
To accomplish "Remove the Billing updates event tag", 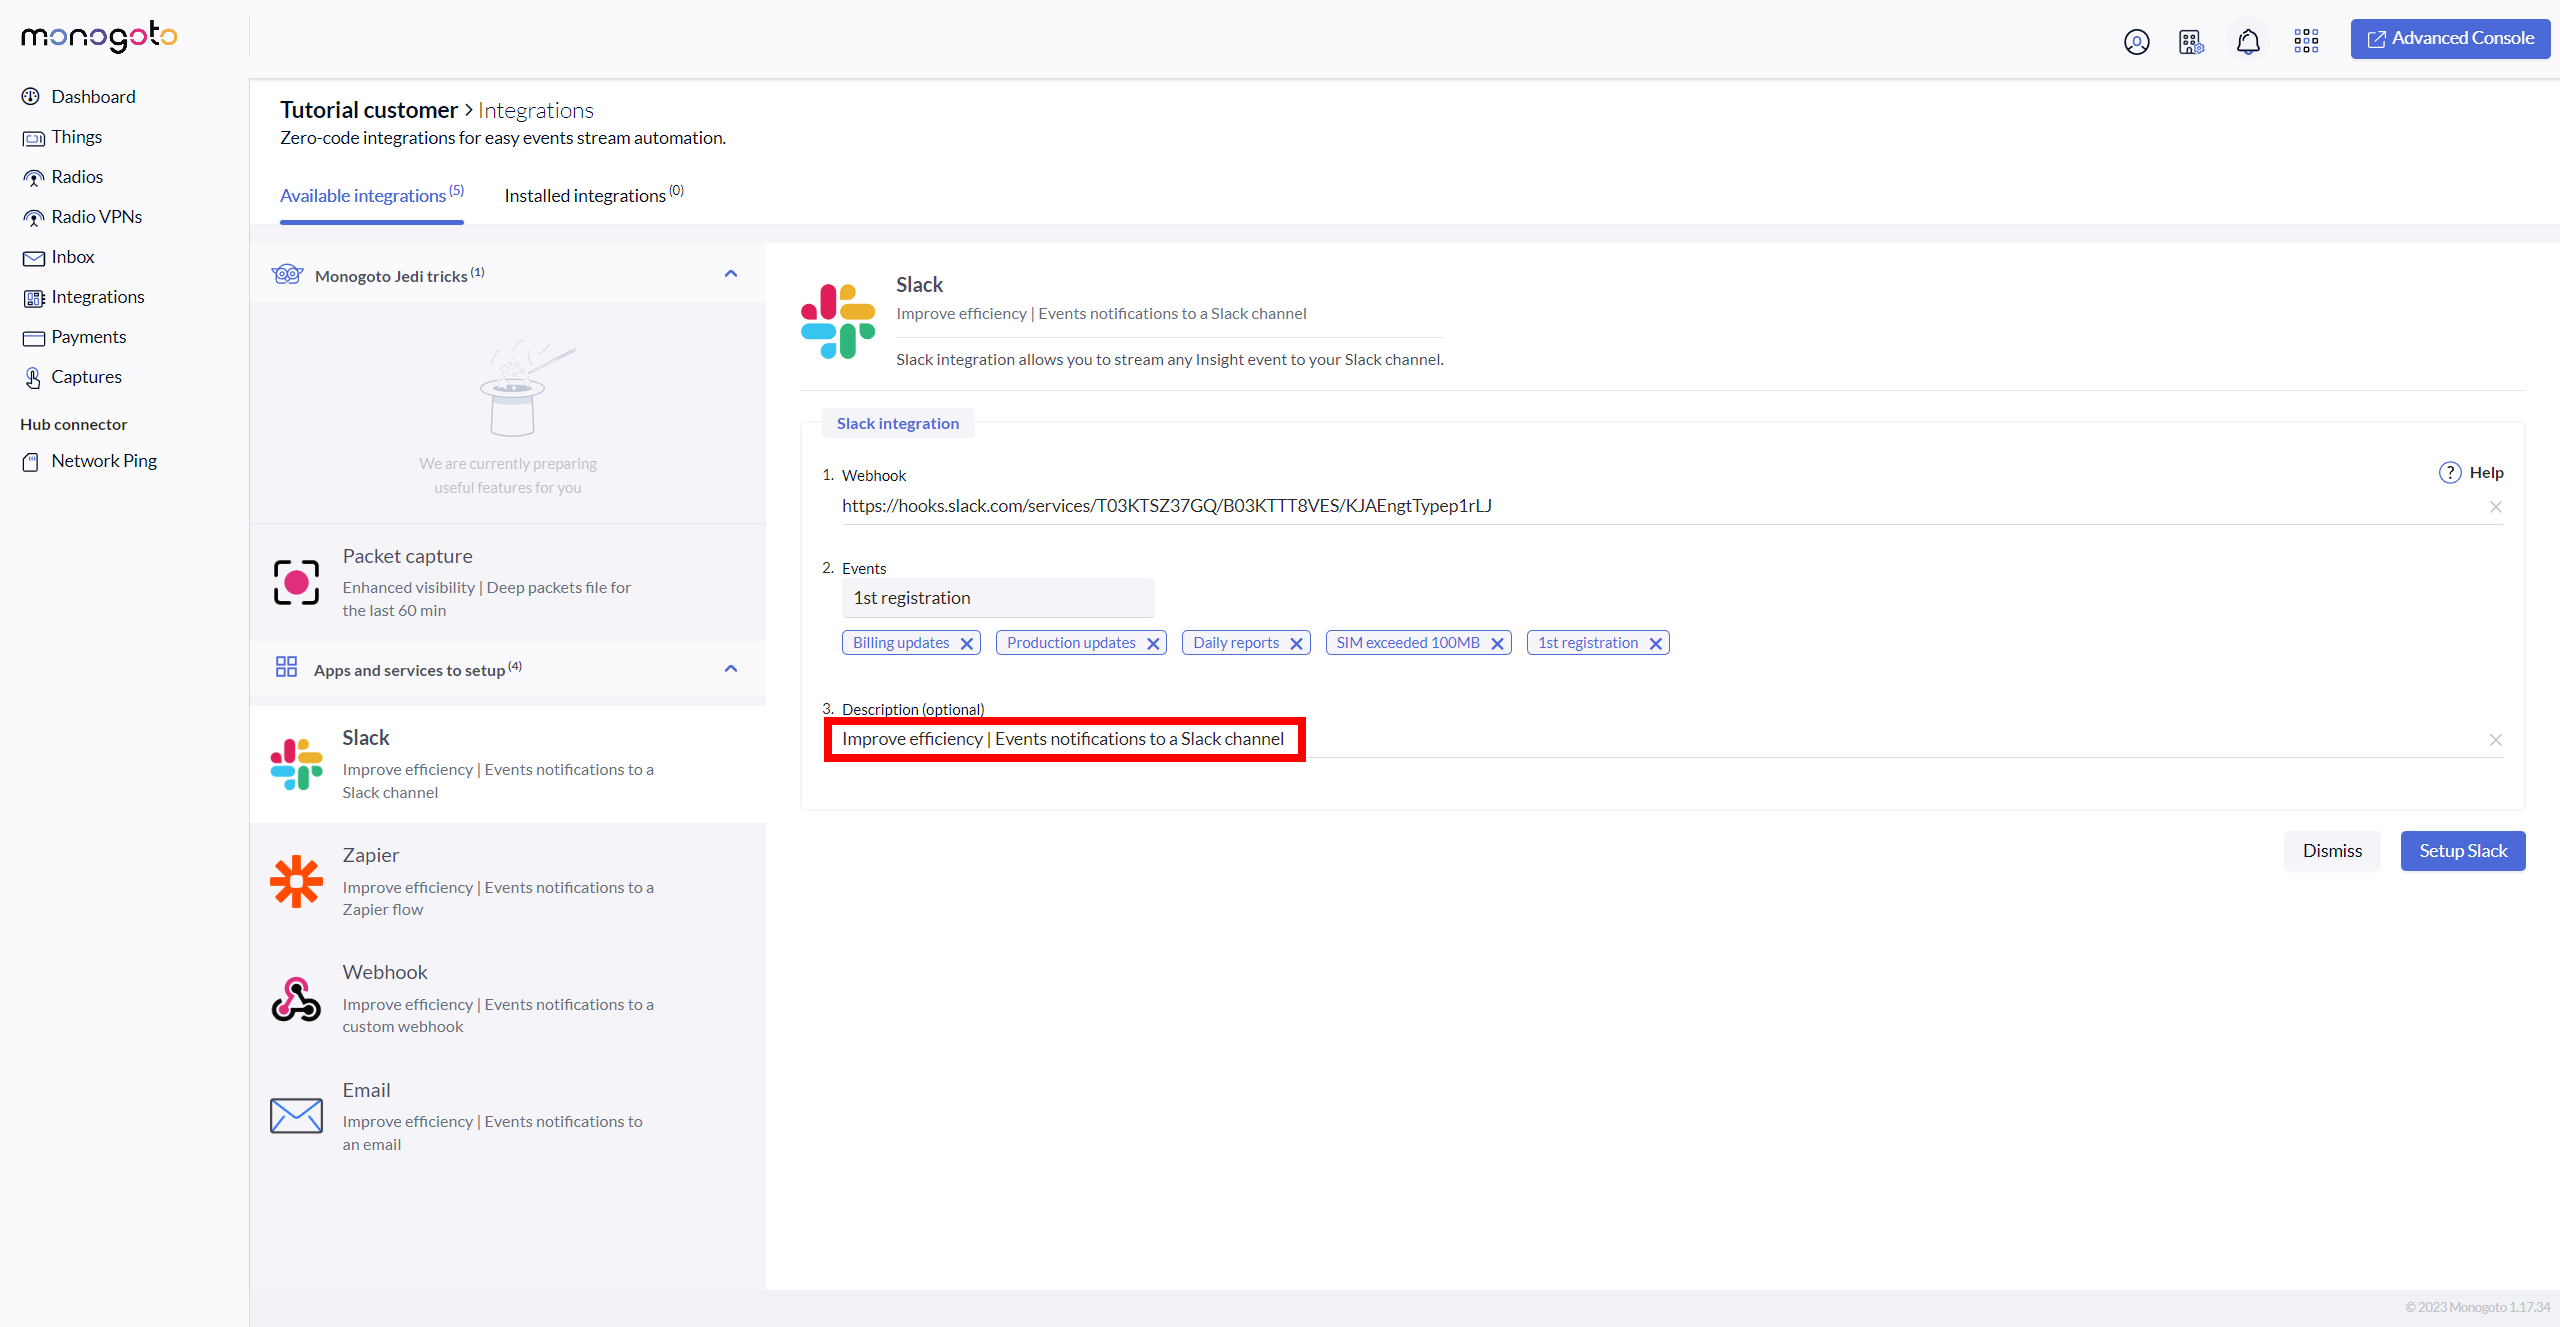I will pyautogui.click(x=967, y=643).
